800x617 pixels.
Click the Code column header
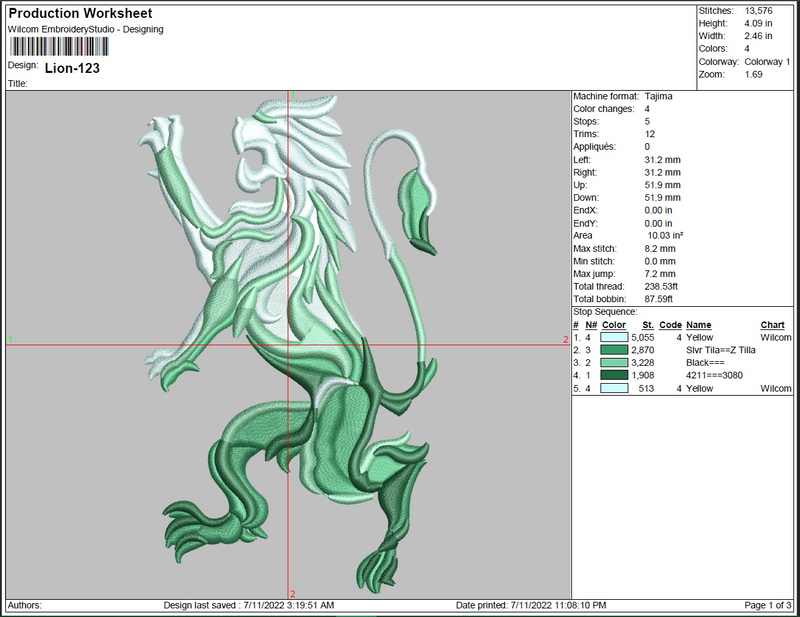point(670,325)
